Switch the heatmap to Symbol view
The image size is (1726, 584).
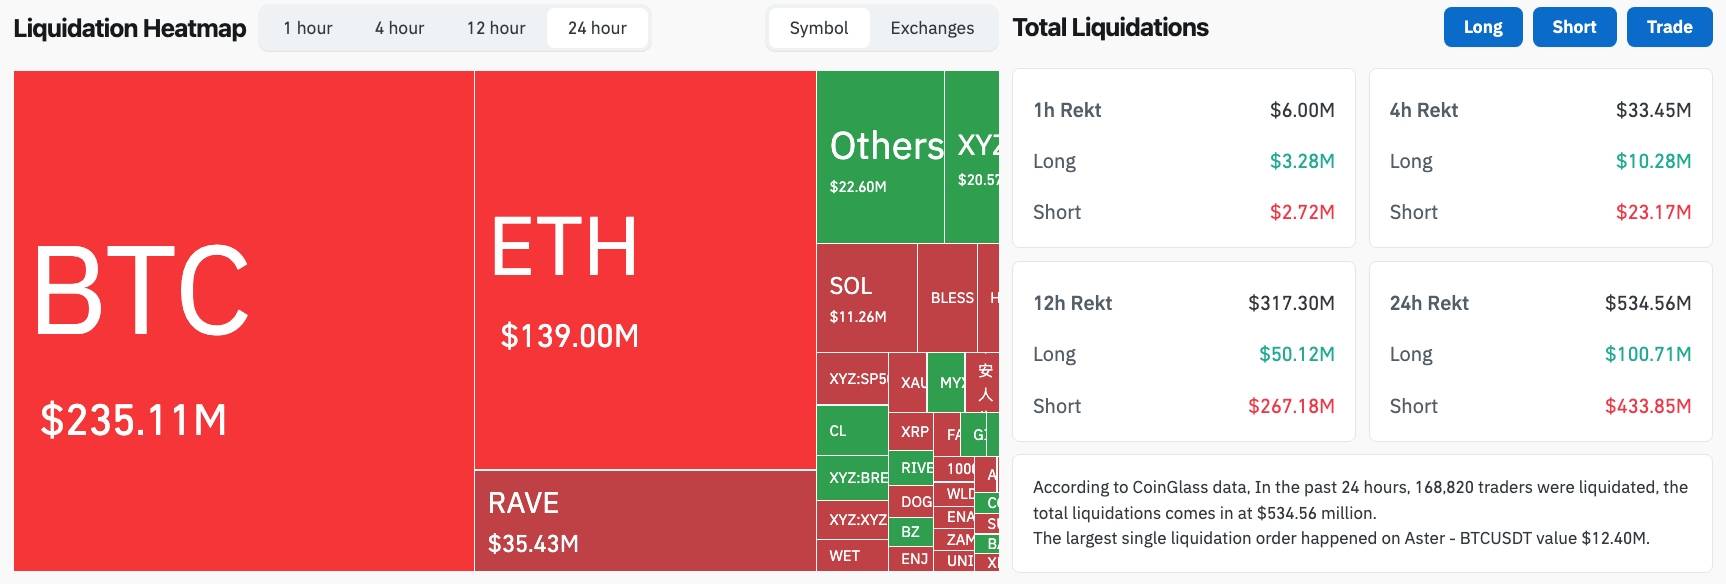[x=819, y=28]
